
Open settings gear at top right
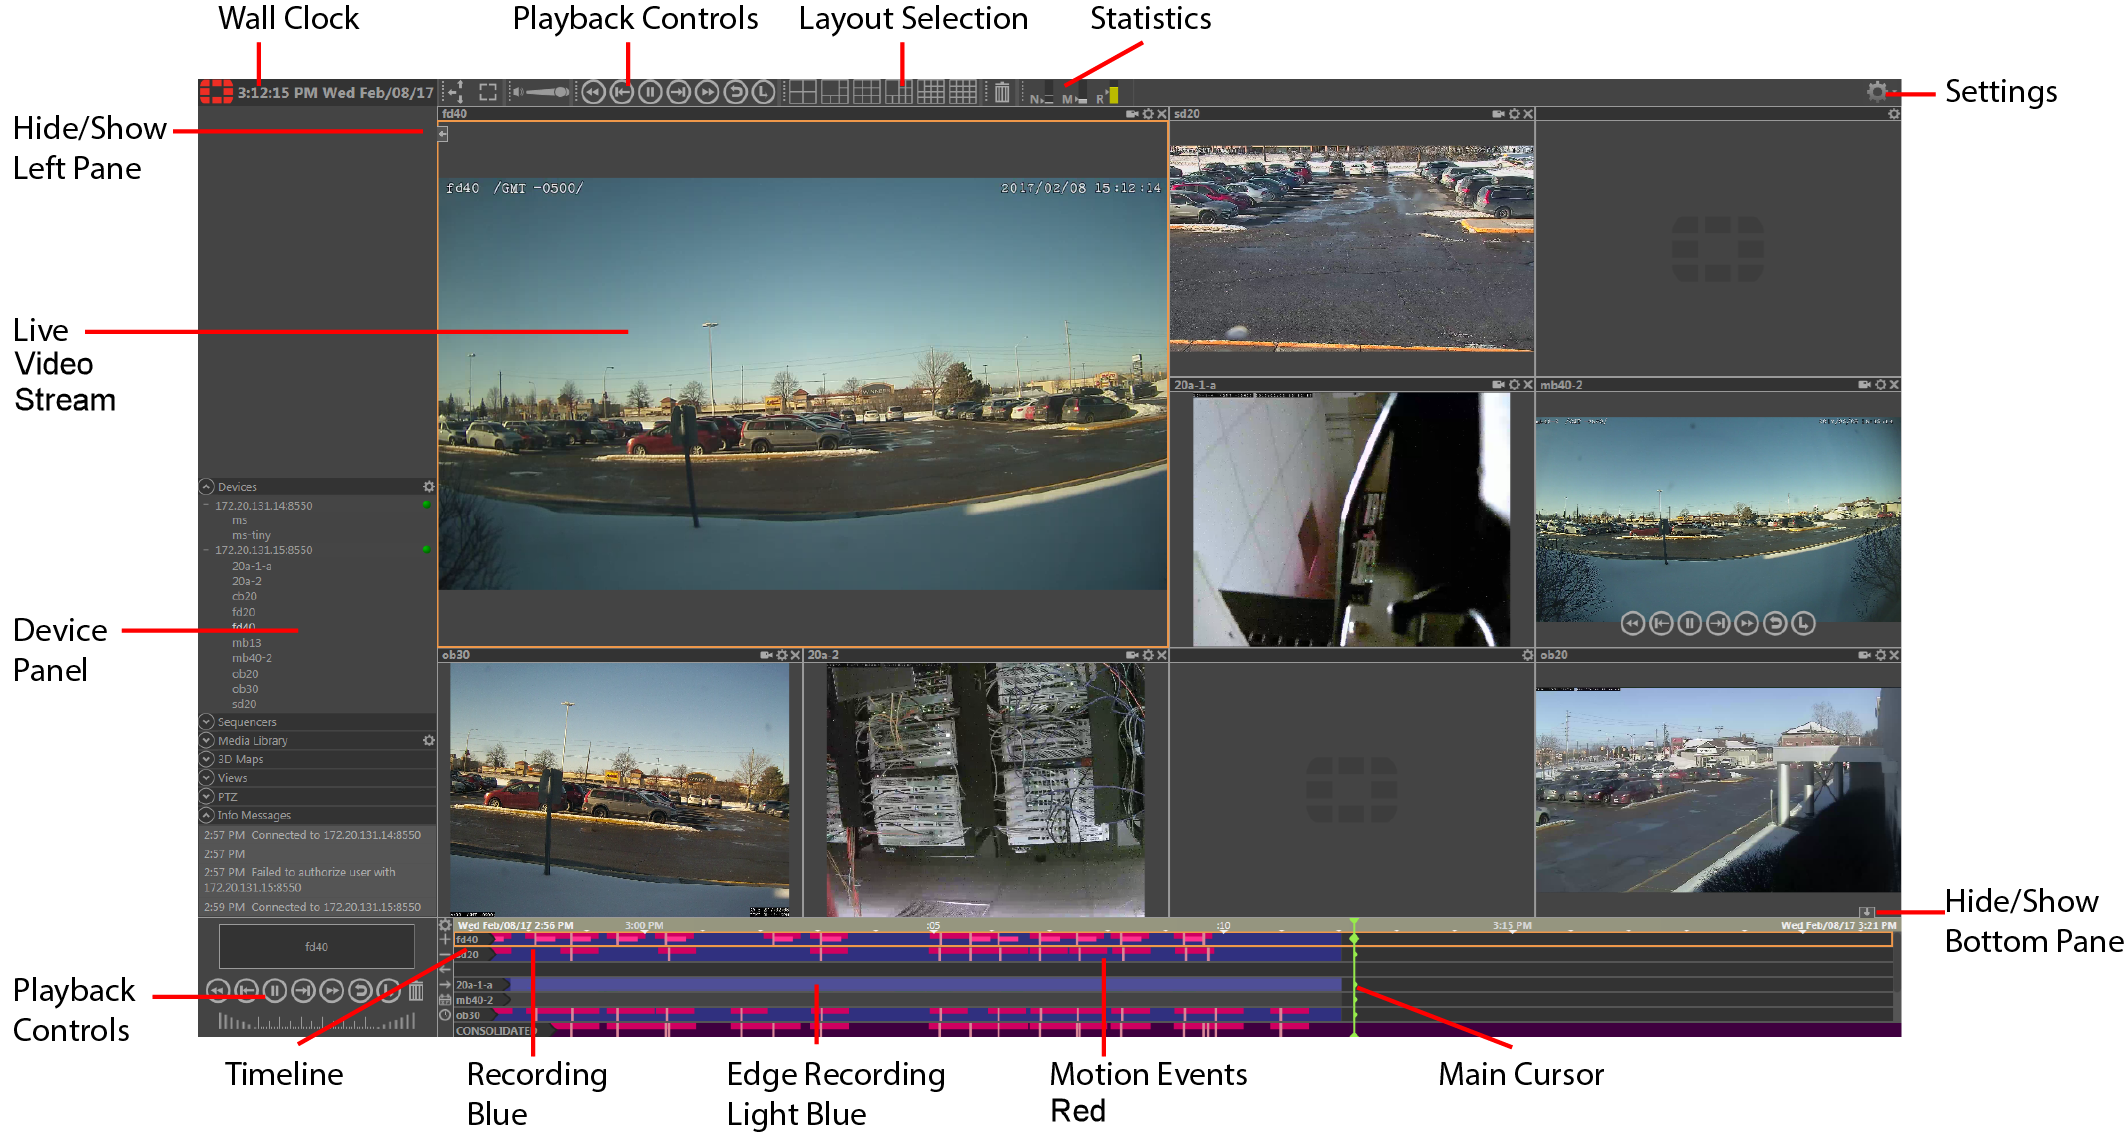(1877, 92)
